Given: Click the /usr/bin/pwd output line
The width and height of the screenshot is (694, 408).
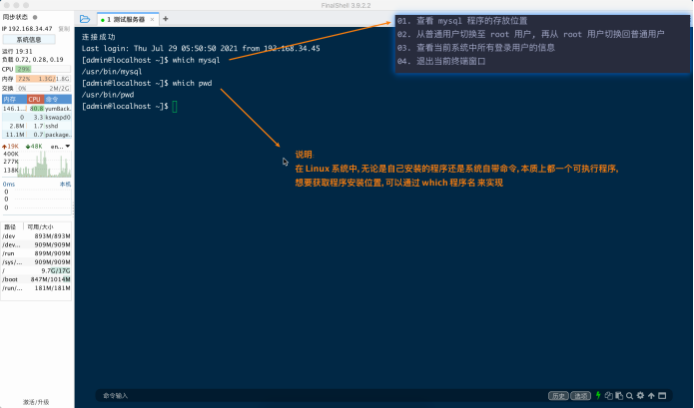Looking at the screenshot, I should click(108, 95).
